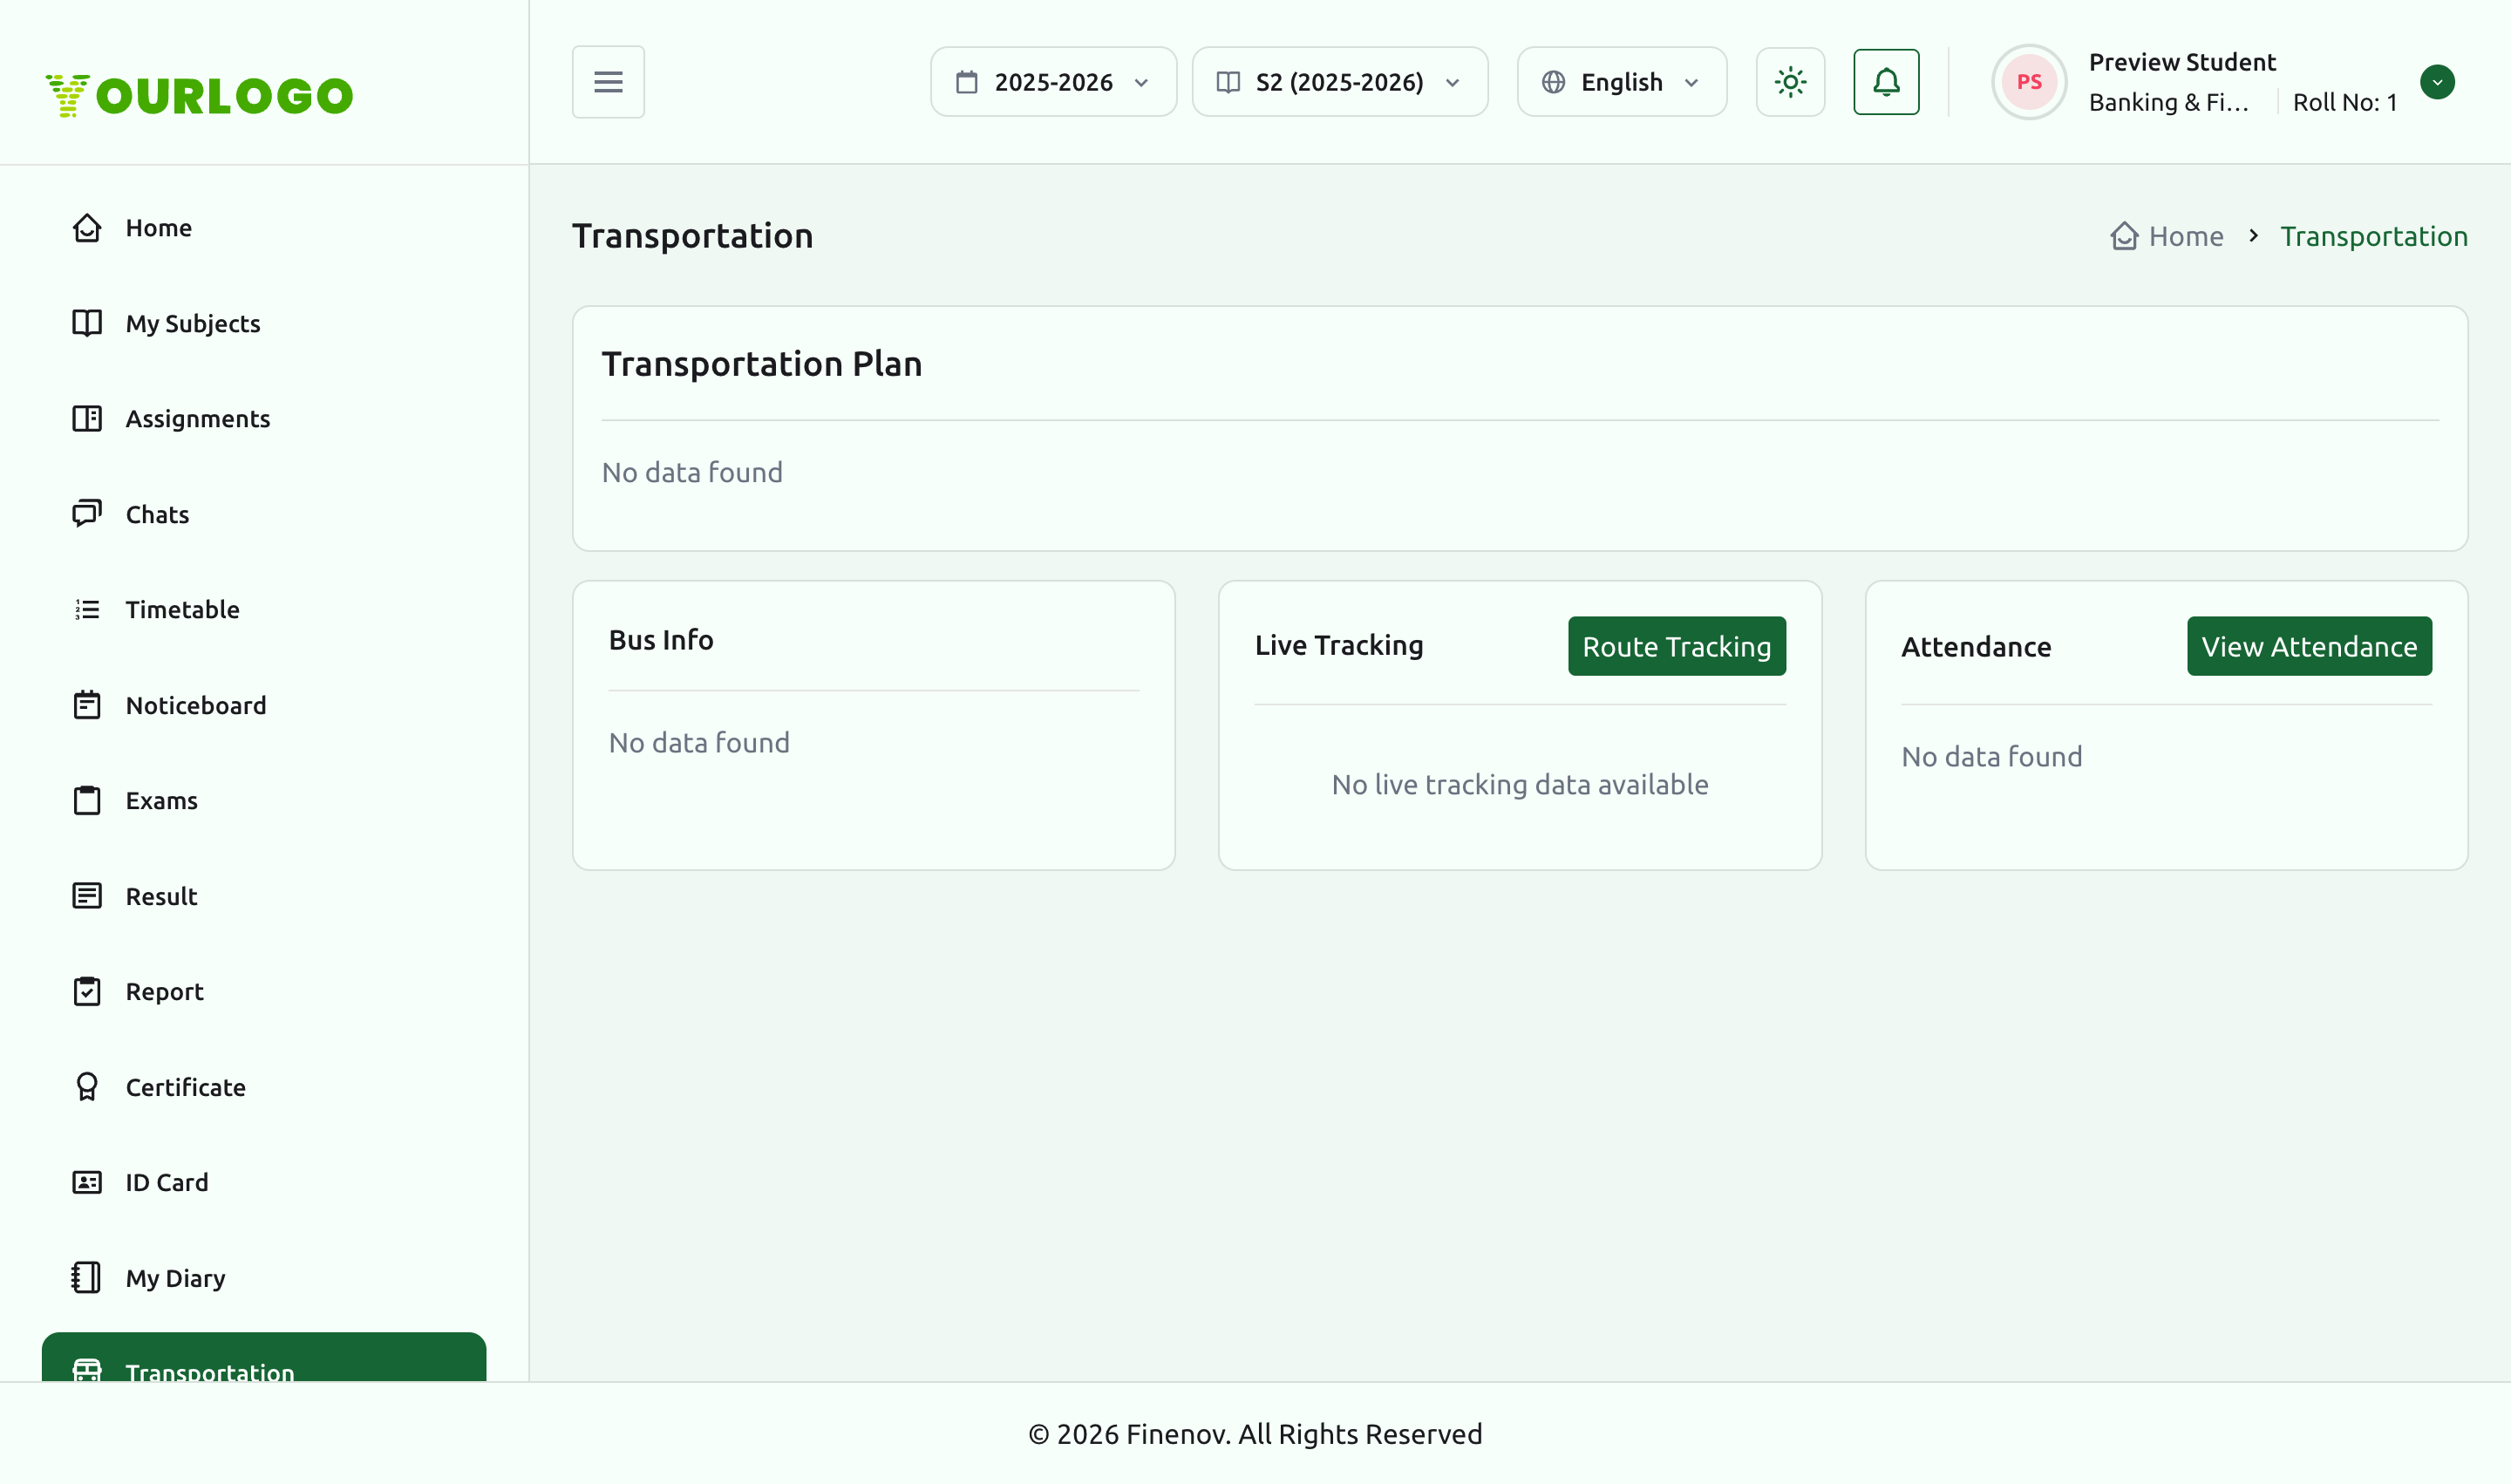Open Report label in sidebar
This screenshot has width=2511, height=1484.
164,992
